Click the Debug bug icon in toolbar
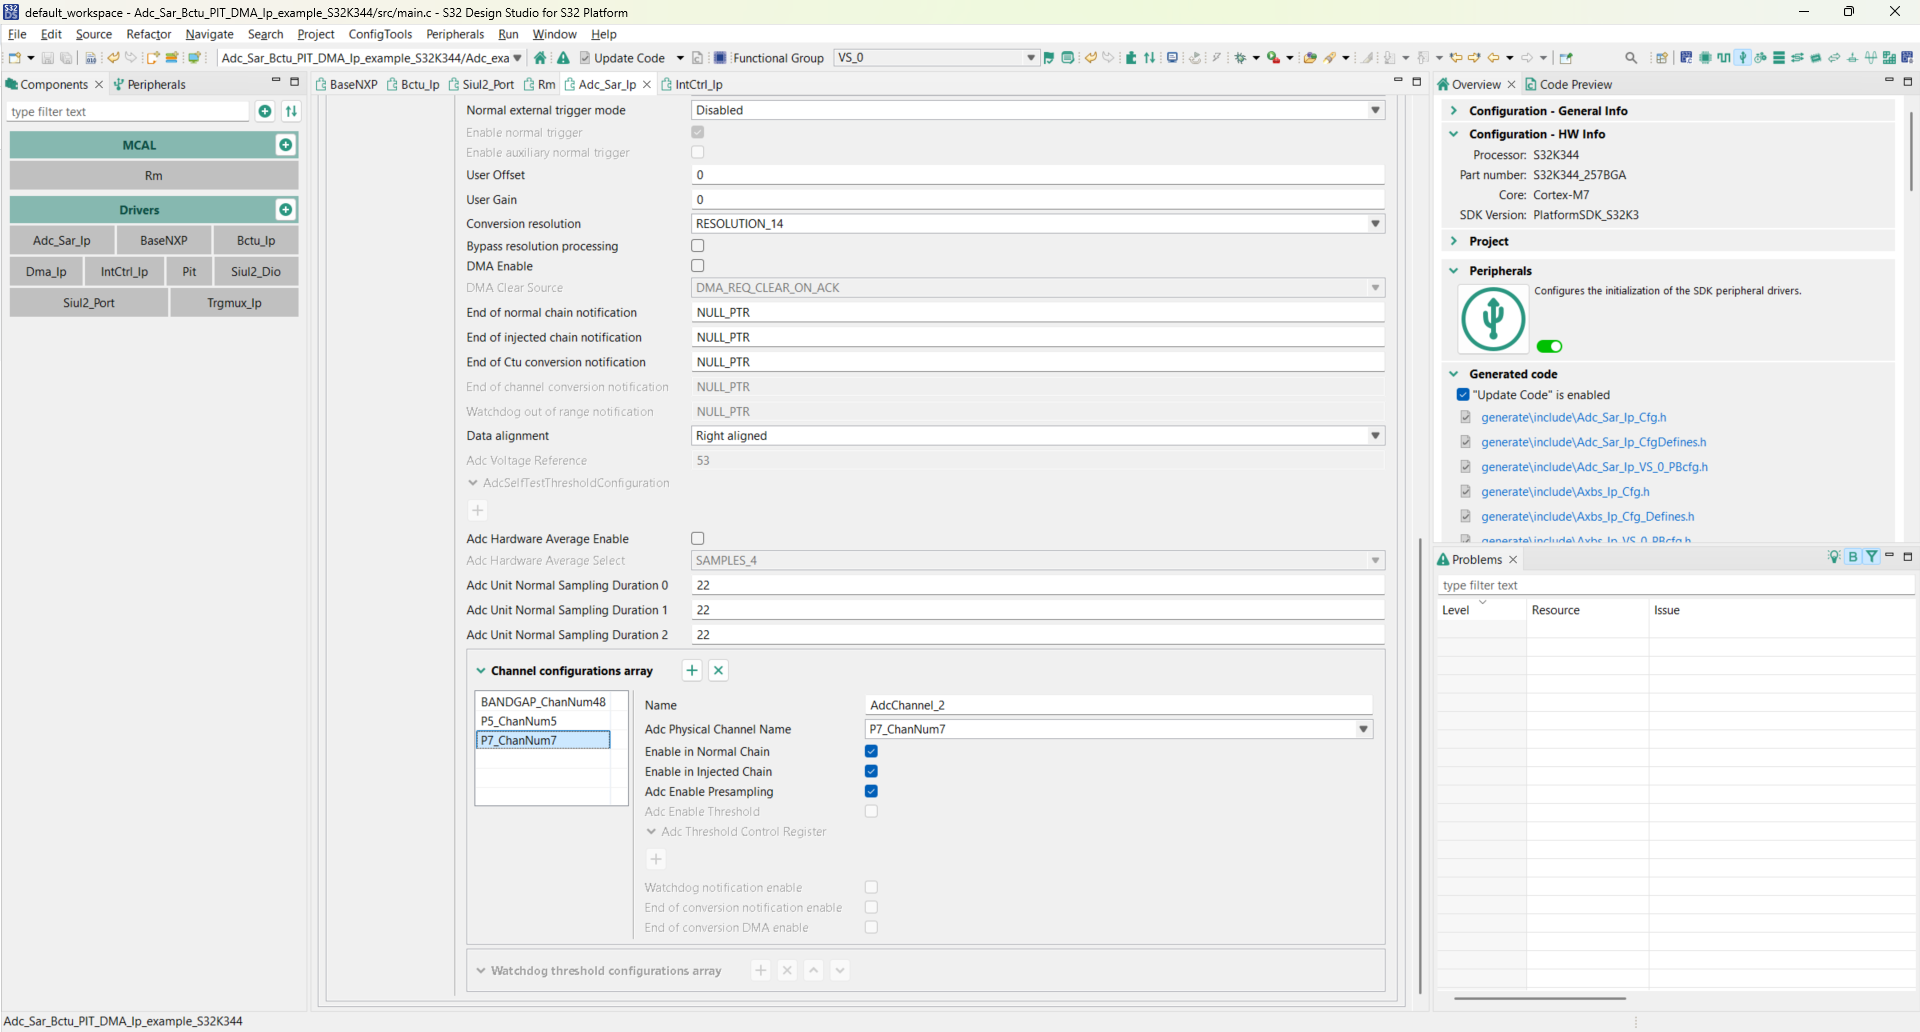Image resolution: width=1920 pixels, height=1032 pixels. [x=1240, y=58]
